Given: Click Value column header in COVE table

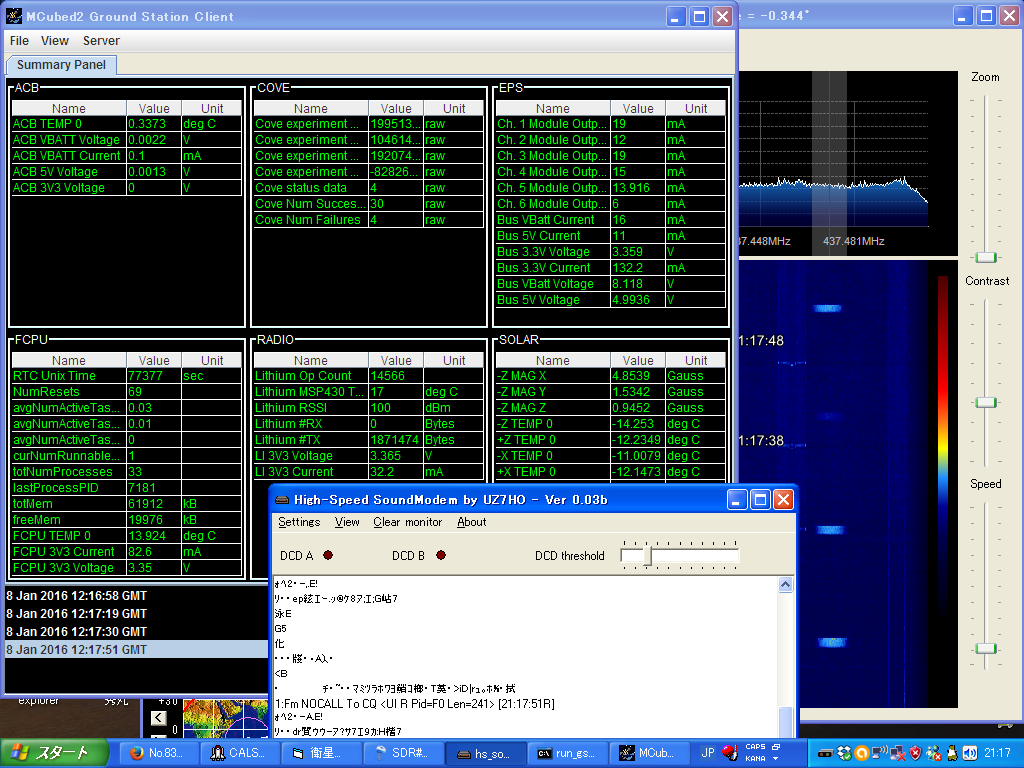Looking at the screenshot, I should (x=396, y=108).
